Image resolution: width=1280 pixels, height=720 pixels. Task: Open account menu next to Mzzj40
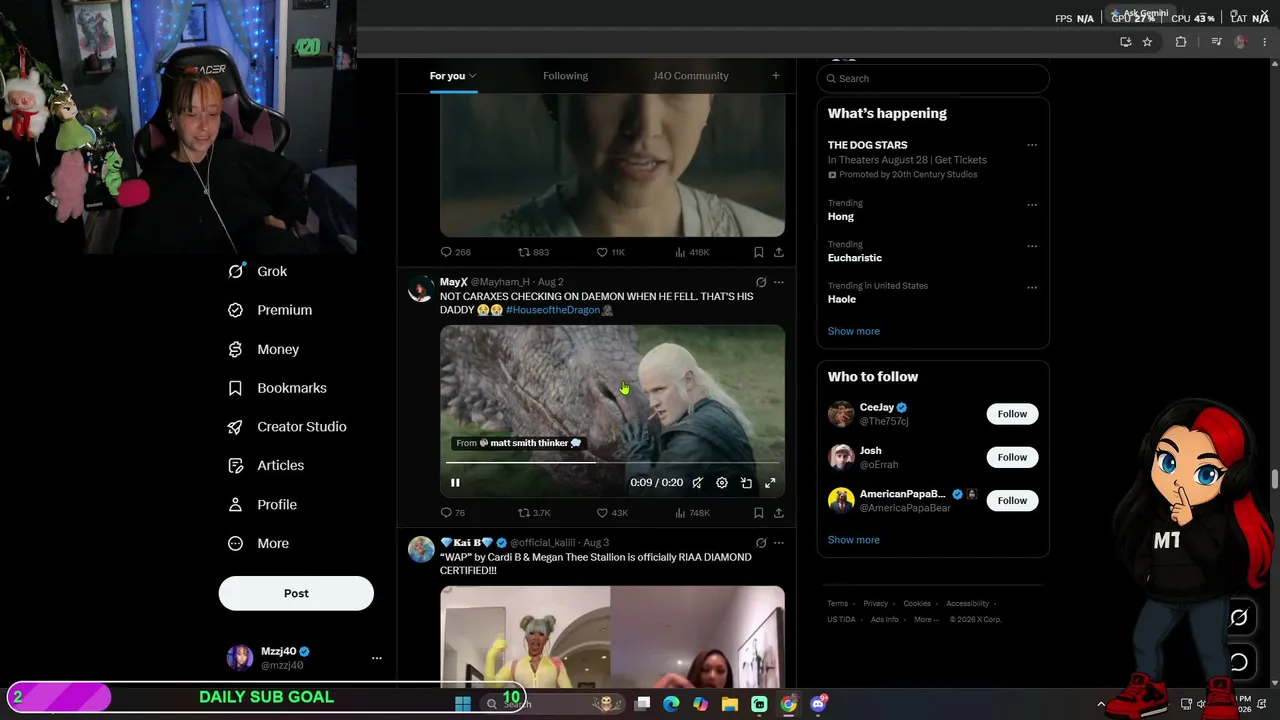click(377, 658)
